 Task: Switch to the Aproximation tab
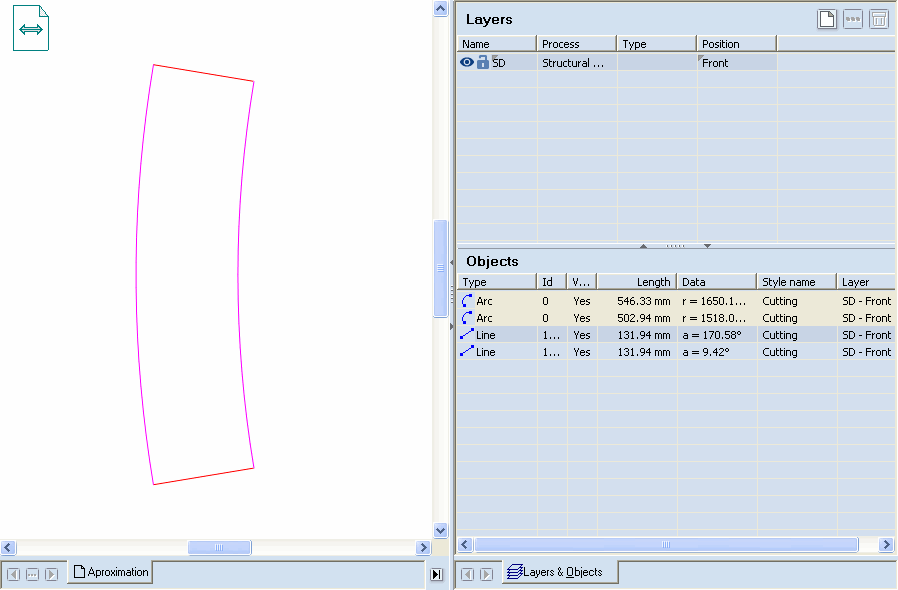[110, 572]
